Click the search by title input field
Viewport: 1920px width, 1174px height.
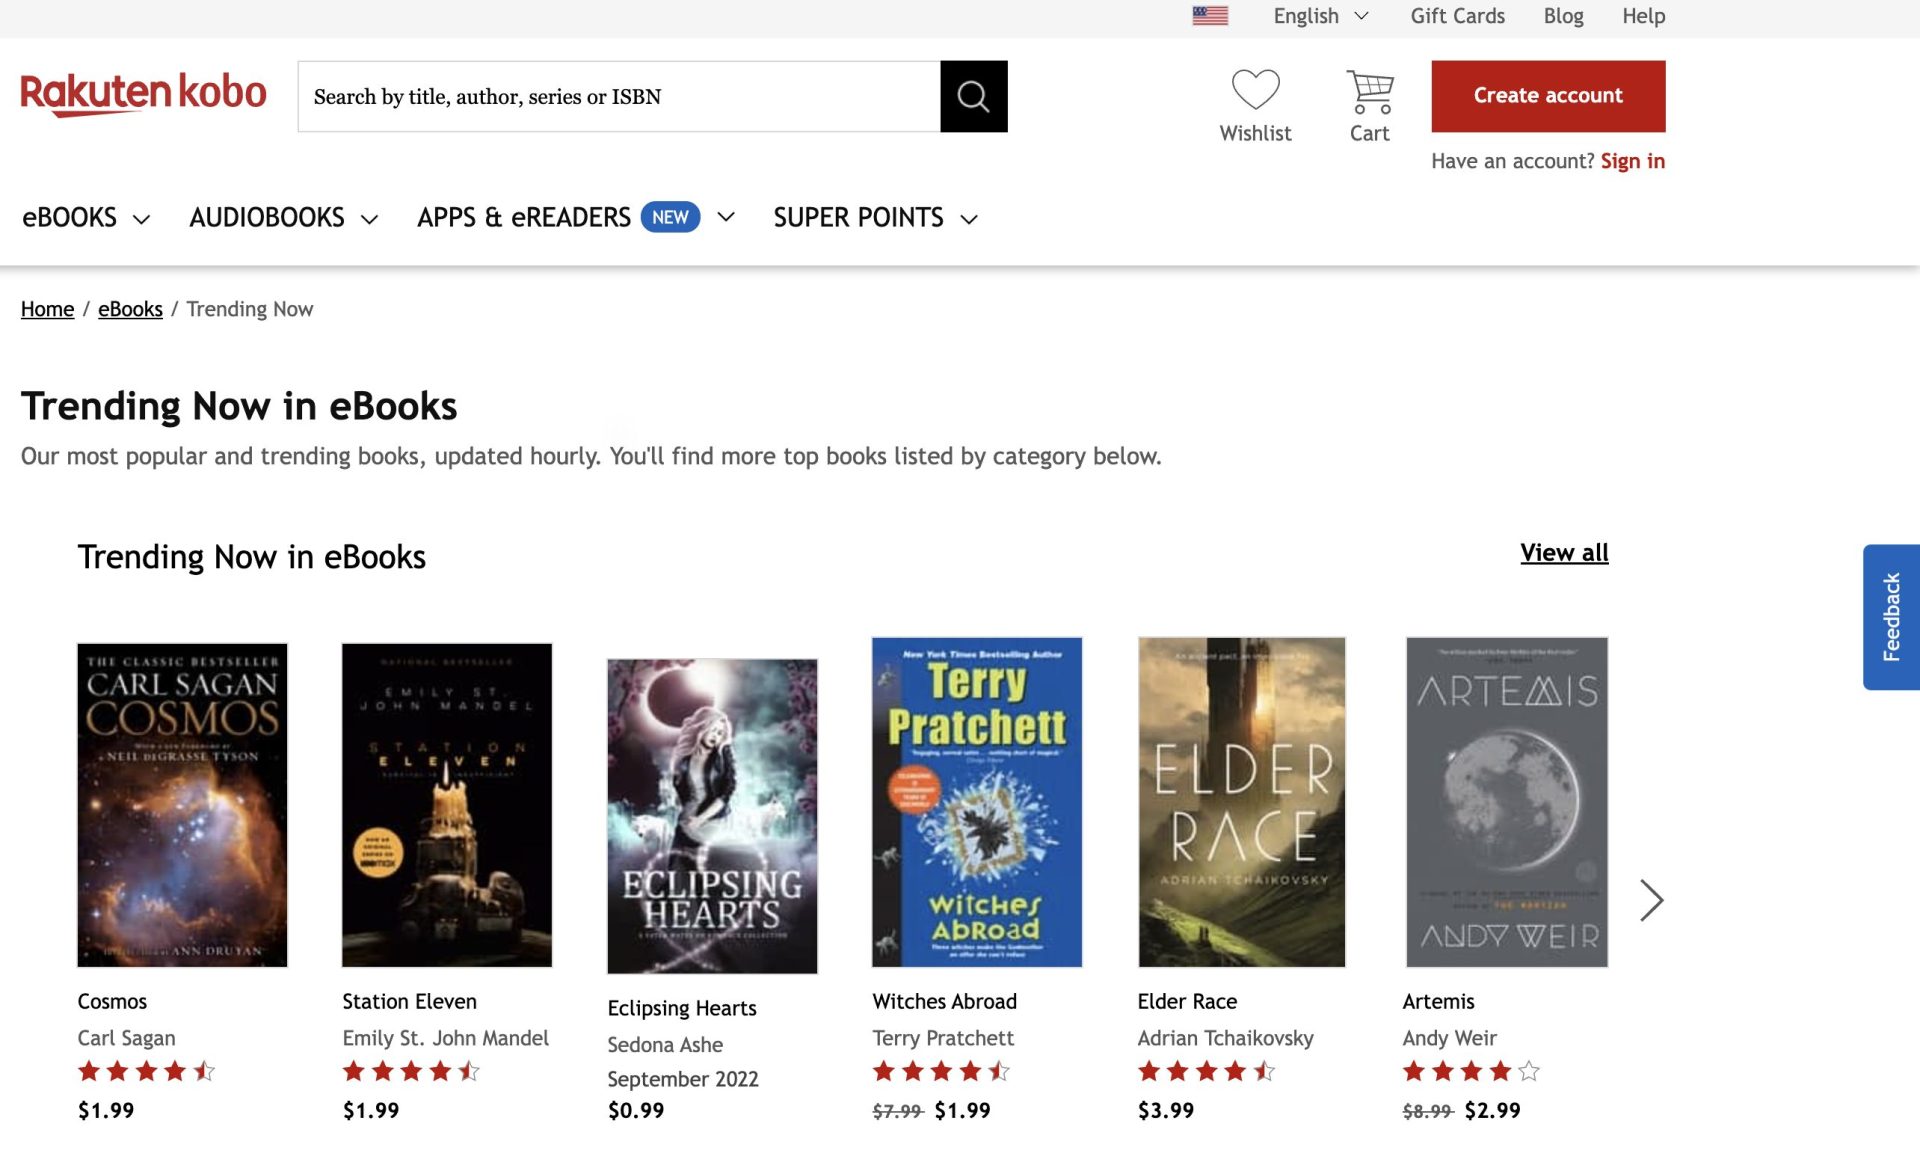619,96
